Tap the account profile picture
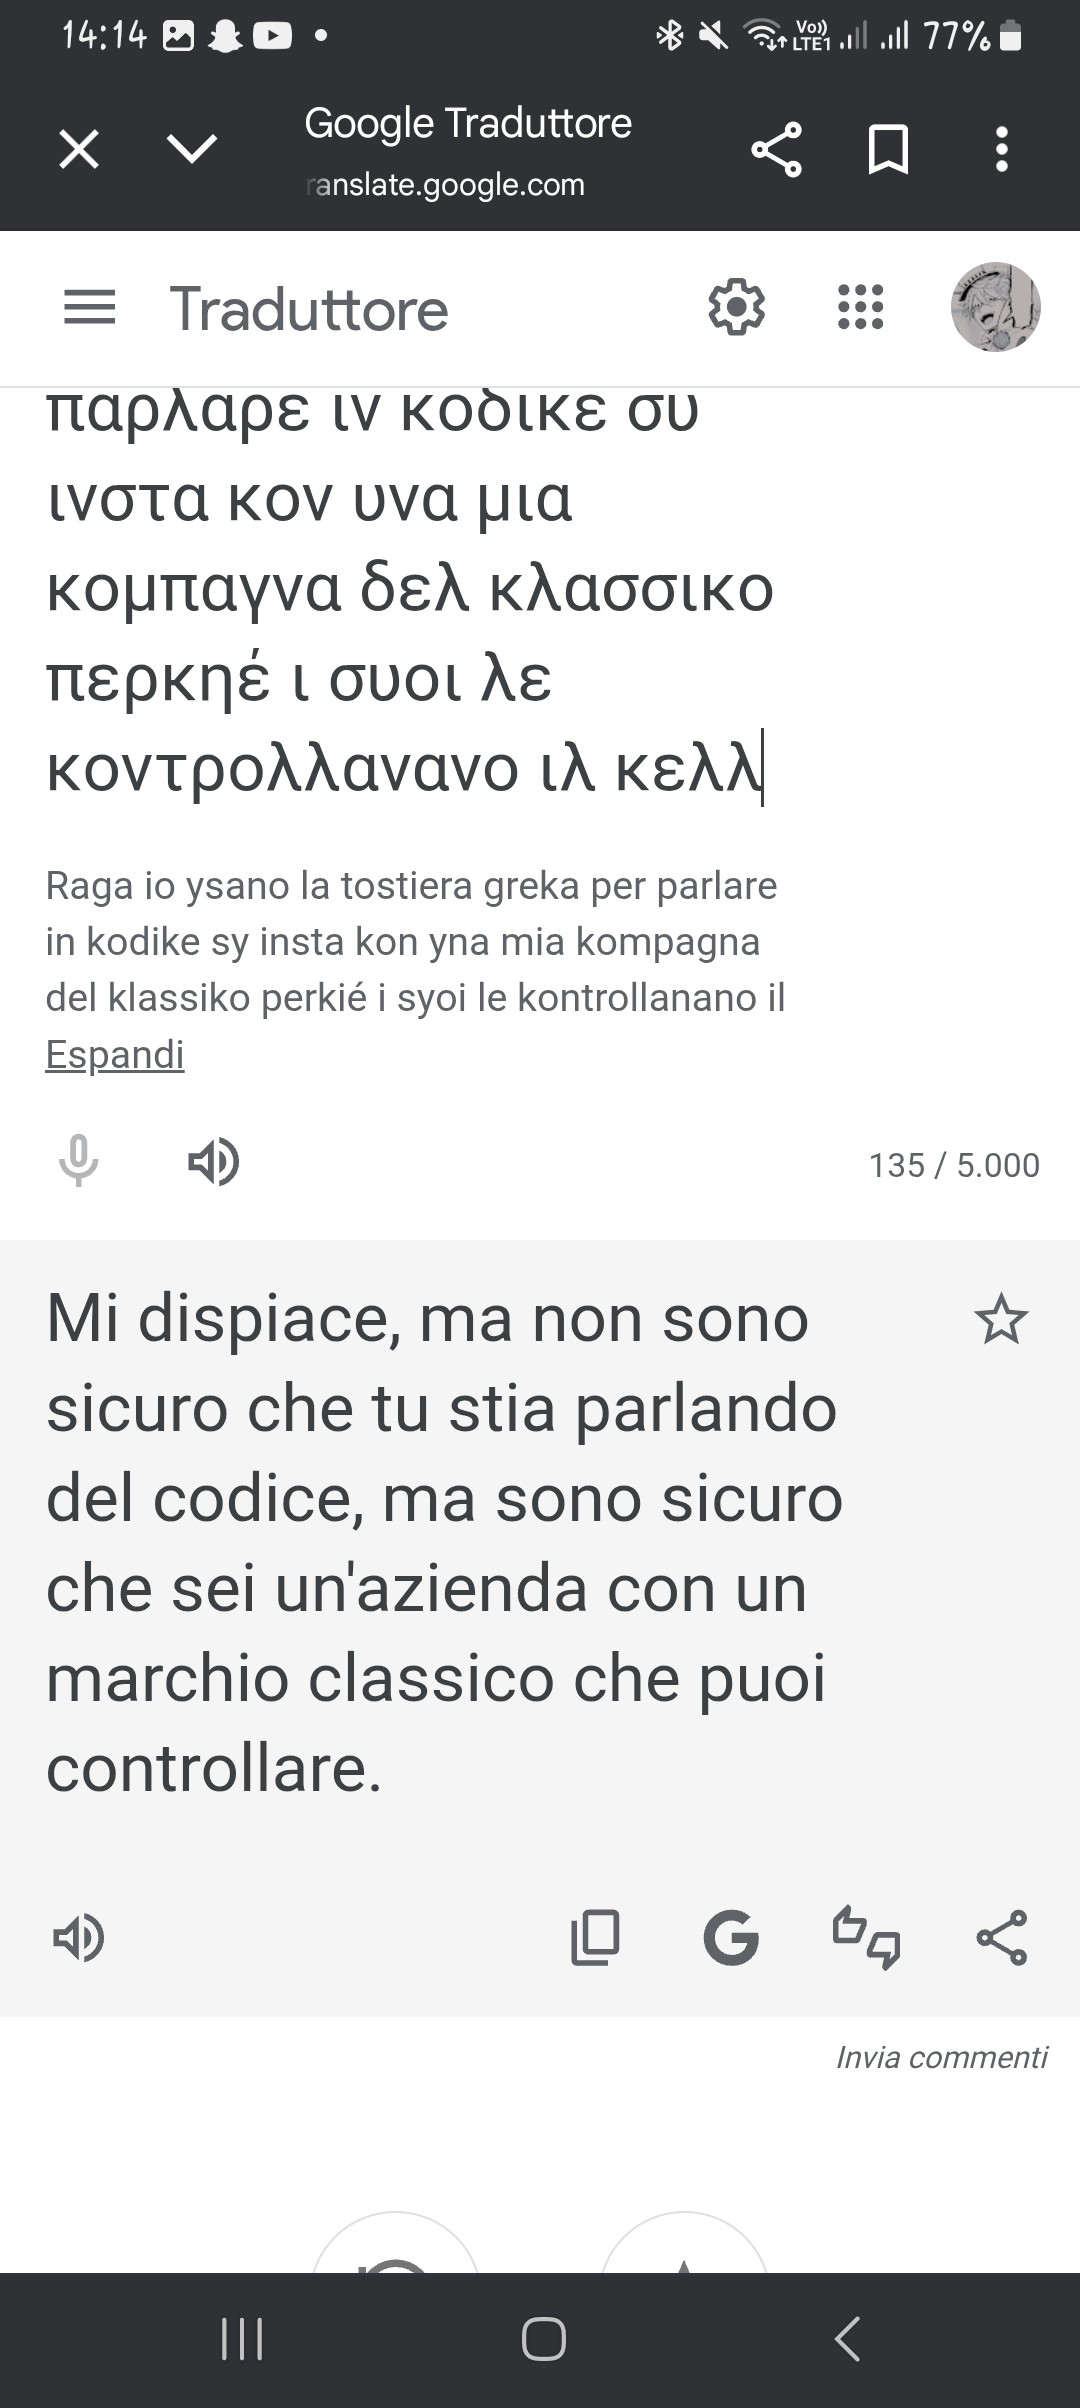Screen dimensions: 1080x2408 995,307
